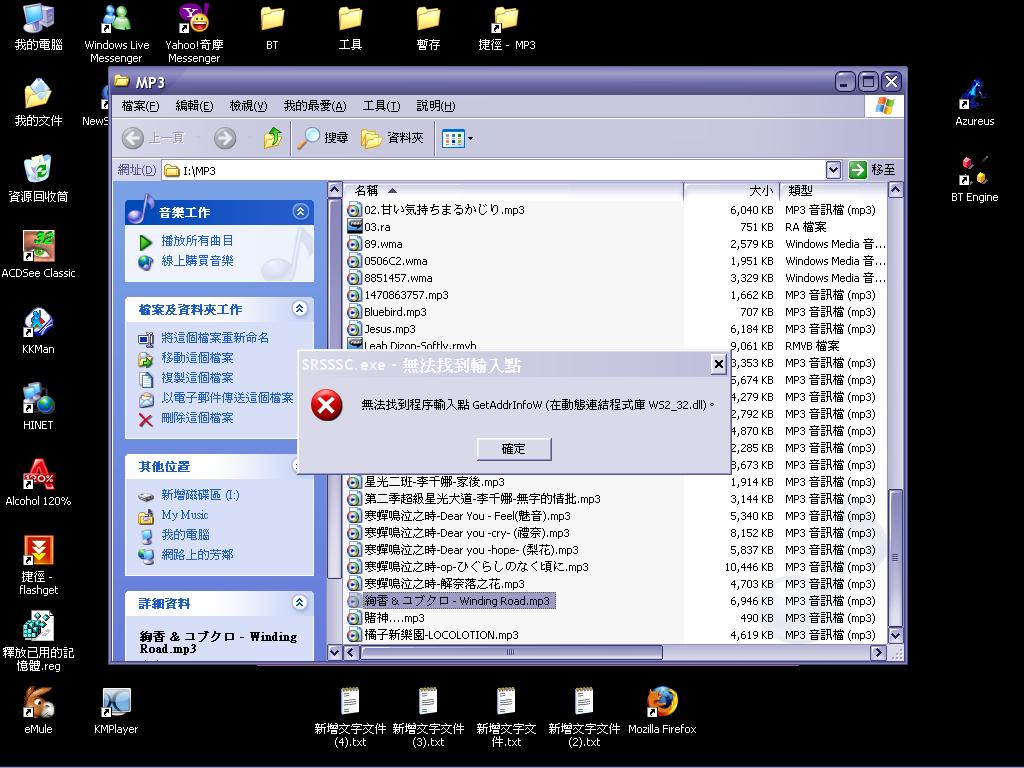Select BT Engine desktop icon
Viewport: 1024px width, 768px height.
point(974,179)
